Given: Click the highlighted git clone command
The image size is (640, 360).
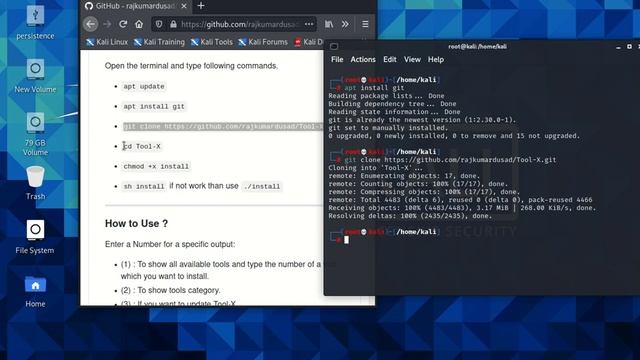Looking at the screenshot, I should (x=223, y=127).
